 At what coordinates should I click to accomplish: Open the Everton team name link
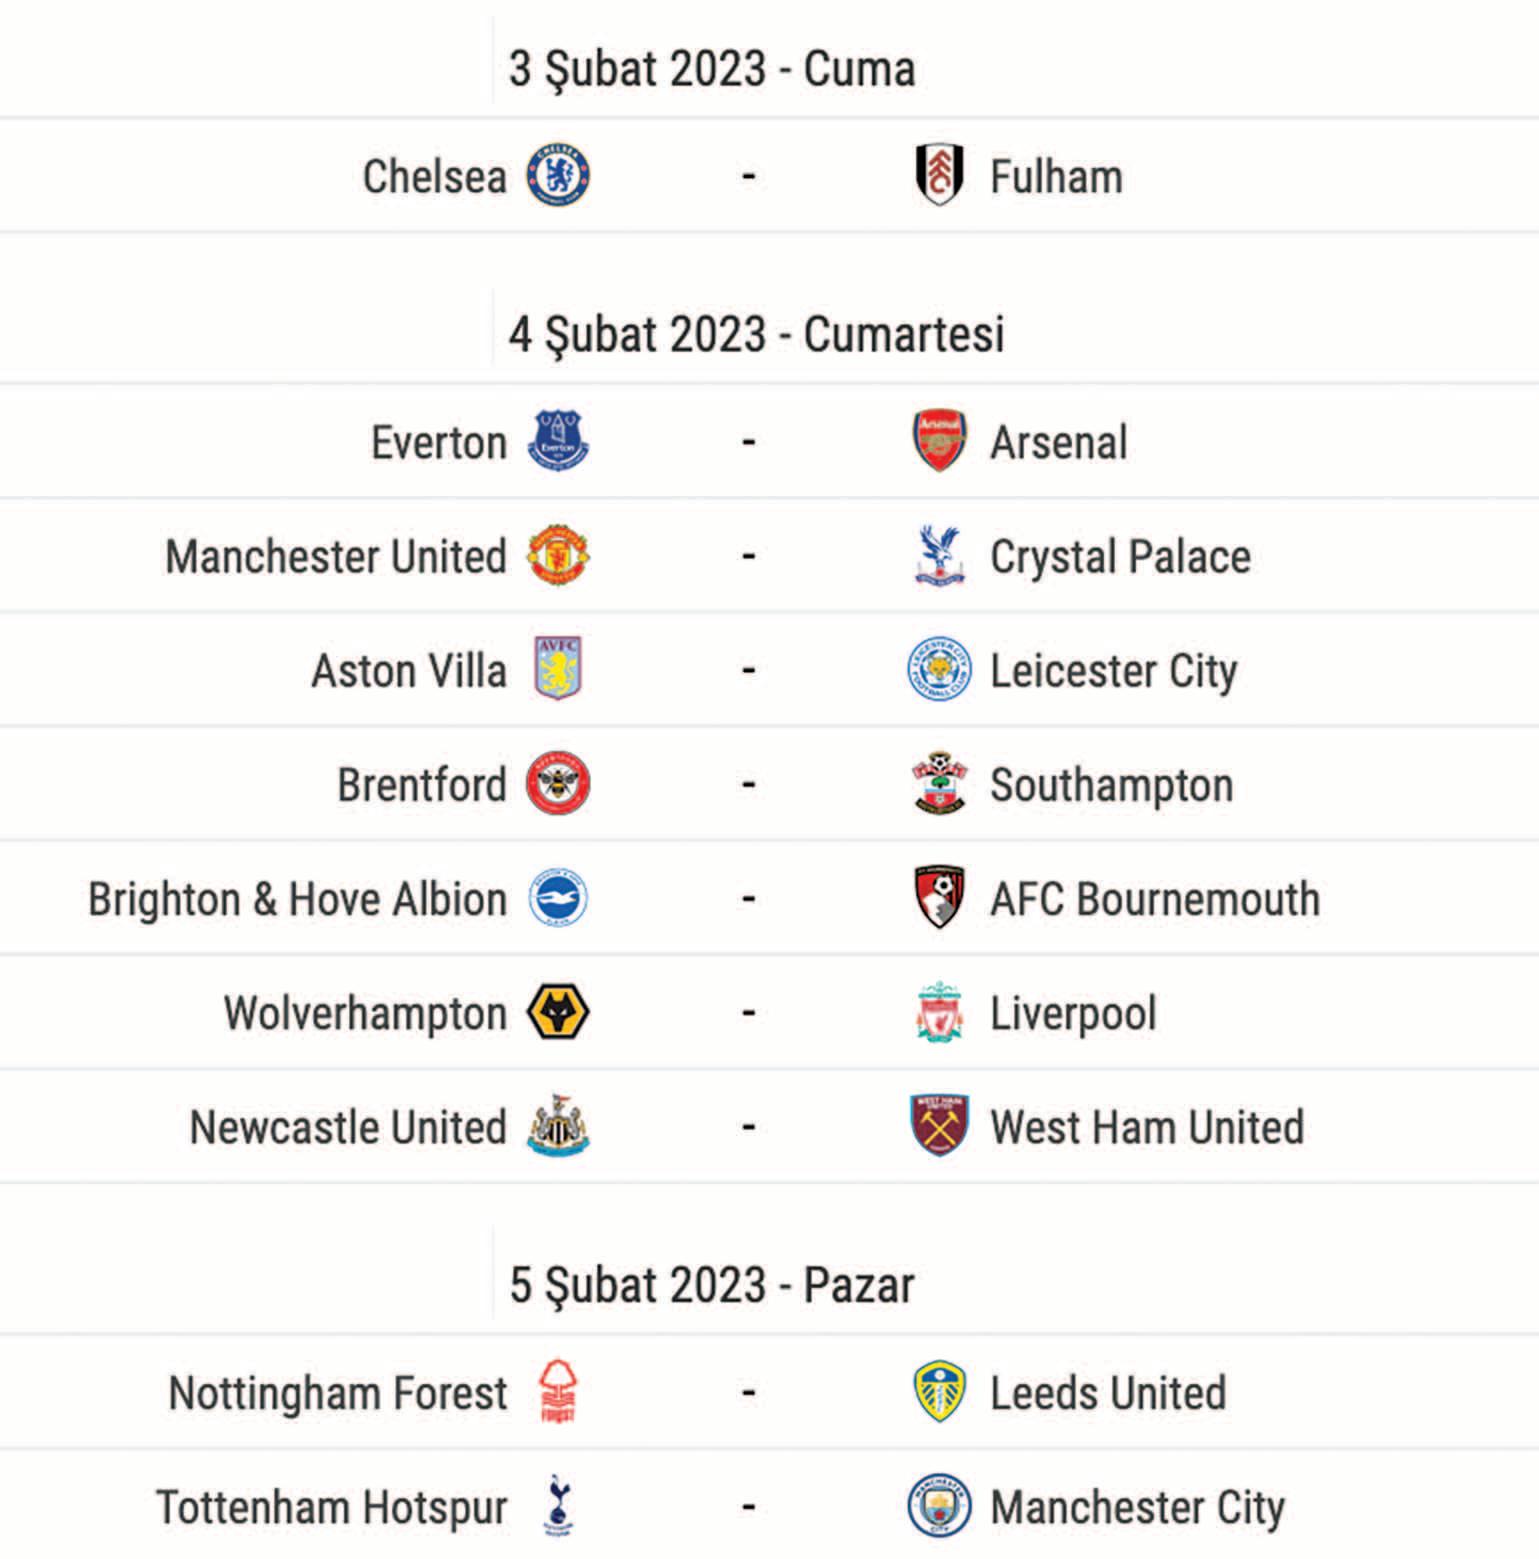439,443
